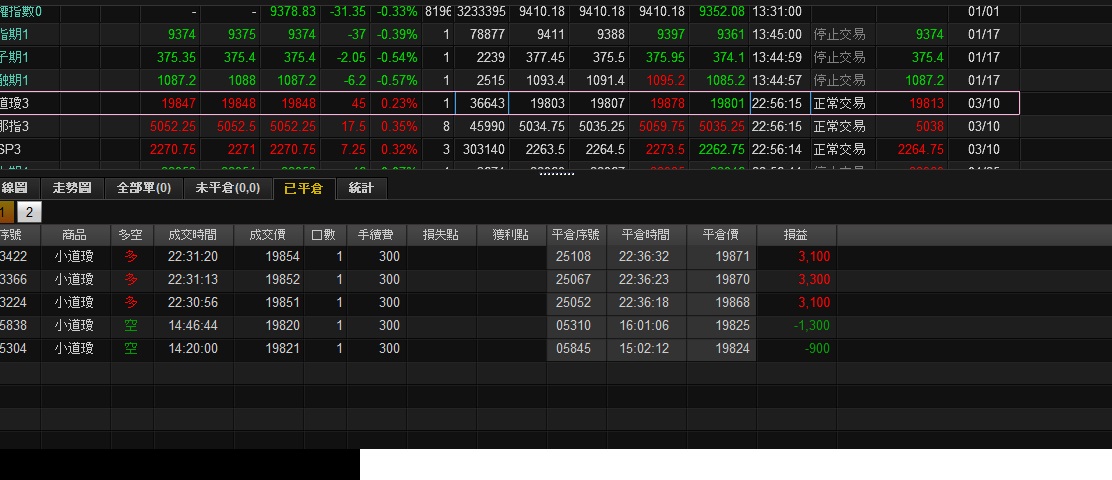Select trade executed at 14:46:44

pyautogui.click(x=193, y=325)
